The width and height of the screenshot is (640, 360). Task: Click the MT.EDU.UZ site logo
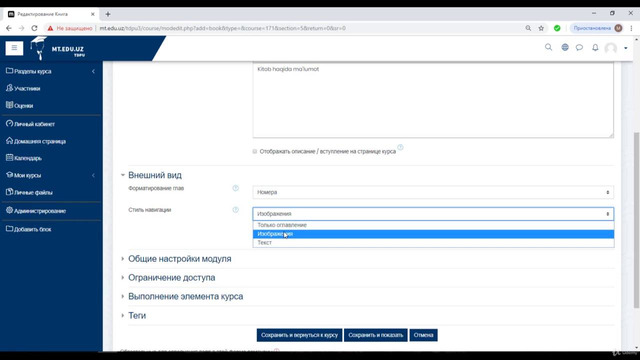[x=58, y=48]
